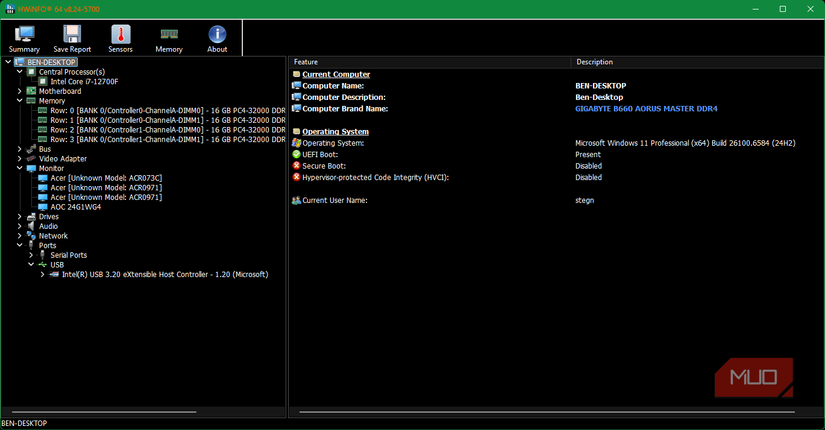The height and width of the screenshot is (430, 825).
Task: Click the Network tree node icon
Action: (31, 236)
